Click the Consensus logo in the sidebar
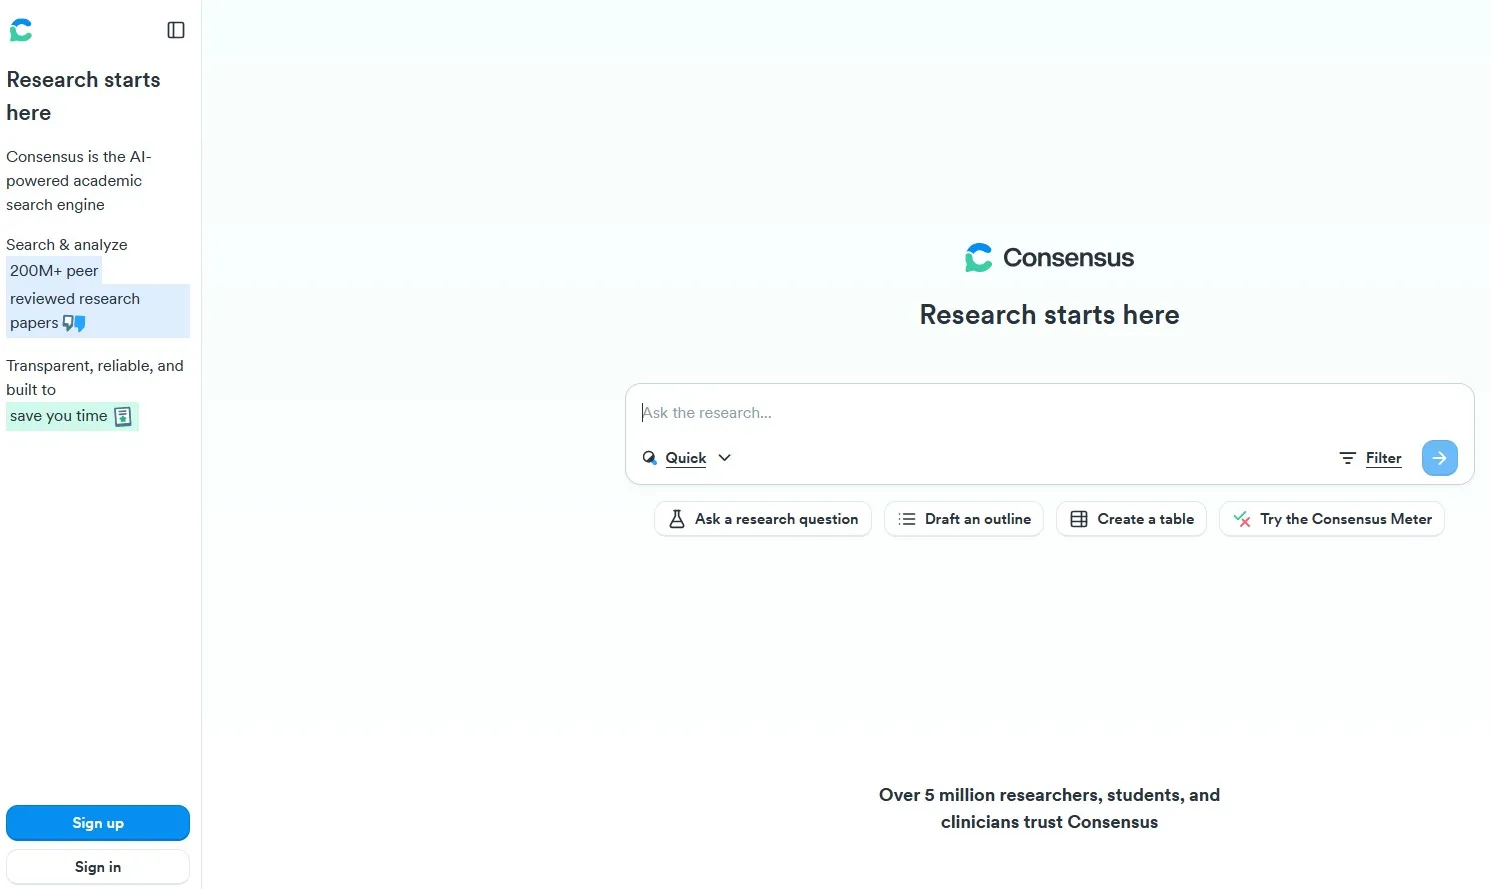 pyautogui.click(x=21, y=30)
